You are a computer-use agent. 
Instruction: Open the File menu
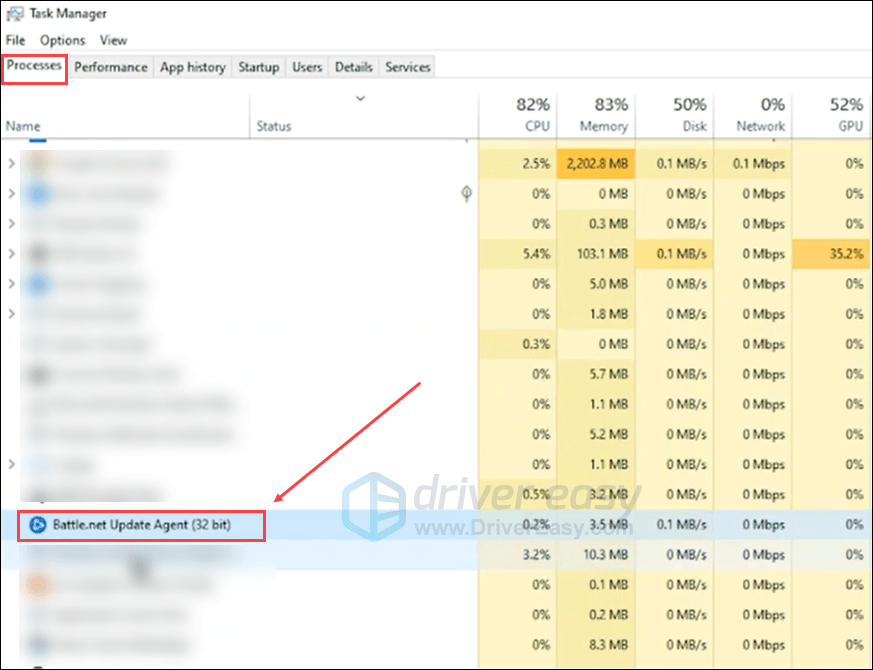click(x=15, y=40)
